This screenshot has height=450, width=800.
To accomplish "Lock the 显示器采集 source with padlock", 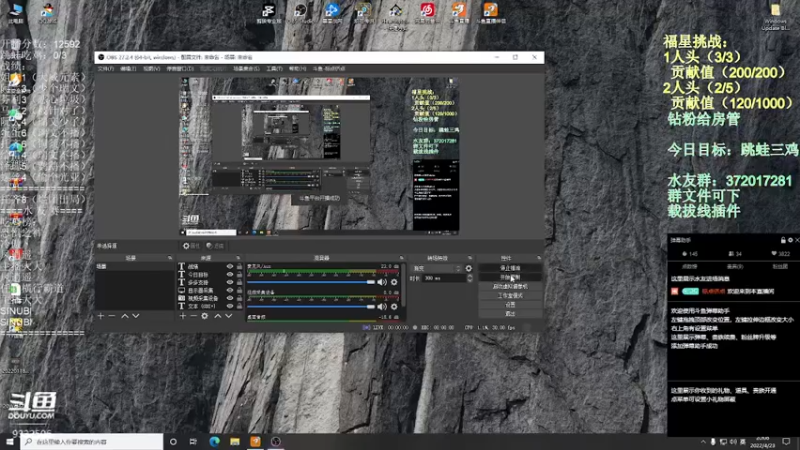I will (x=239, y=290).
